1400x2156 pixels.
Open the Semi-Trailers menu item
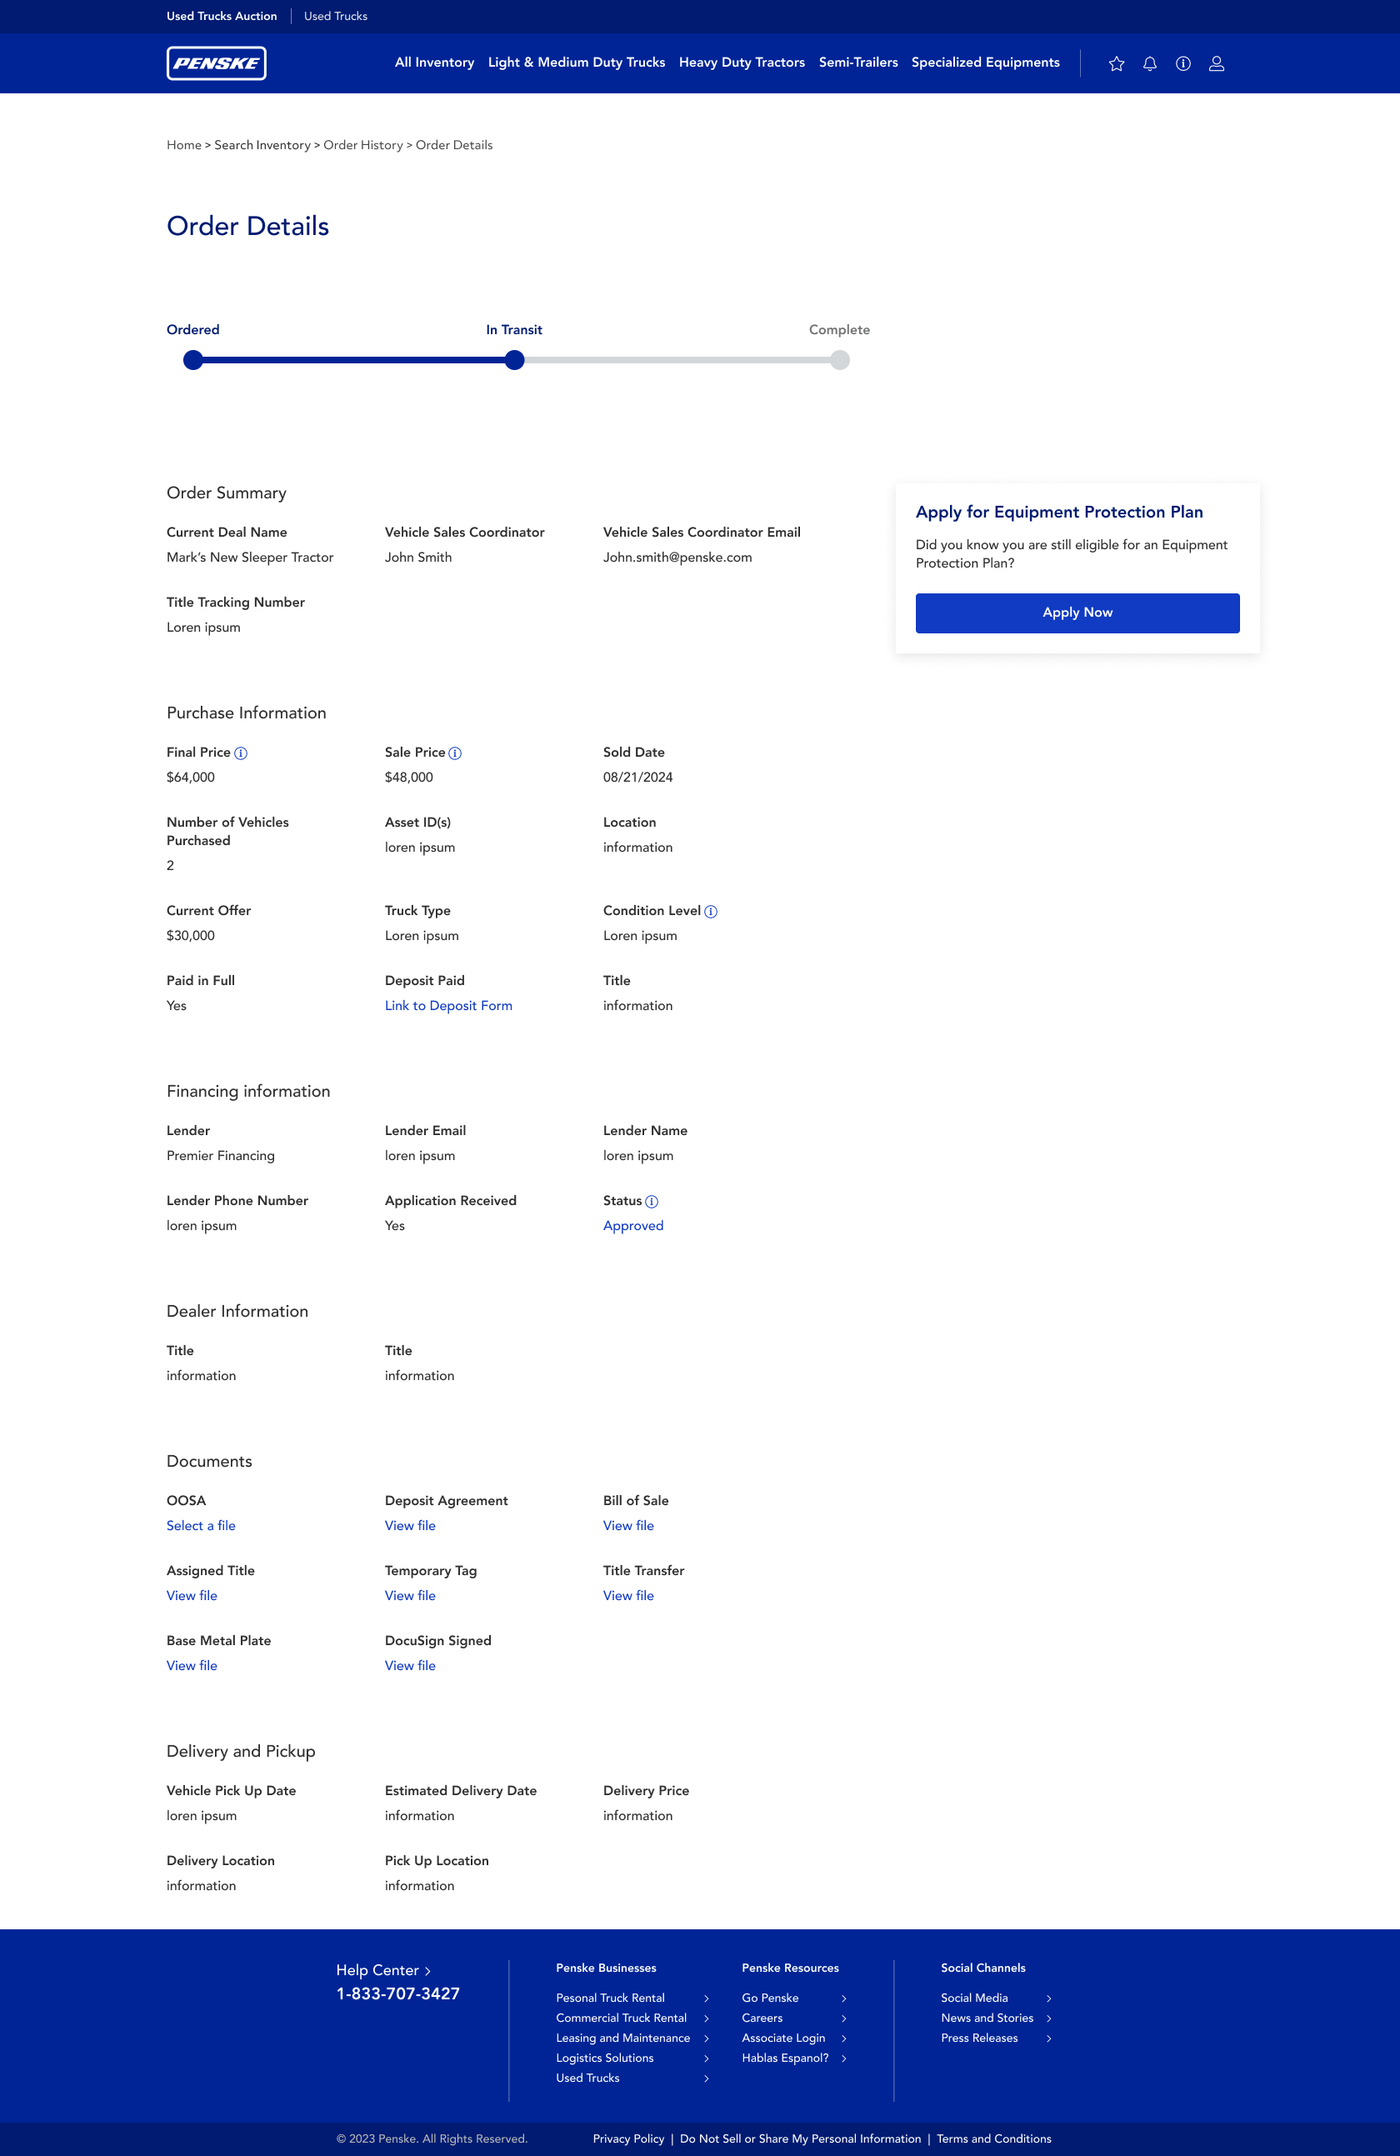[858, 62]
